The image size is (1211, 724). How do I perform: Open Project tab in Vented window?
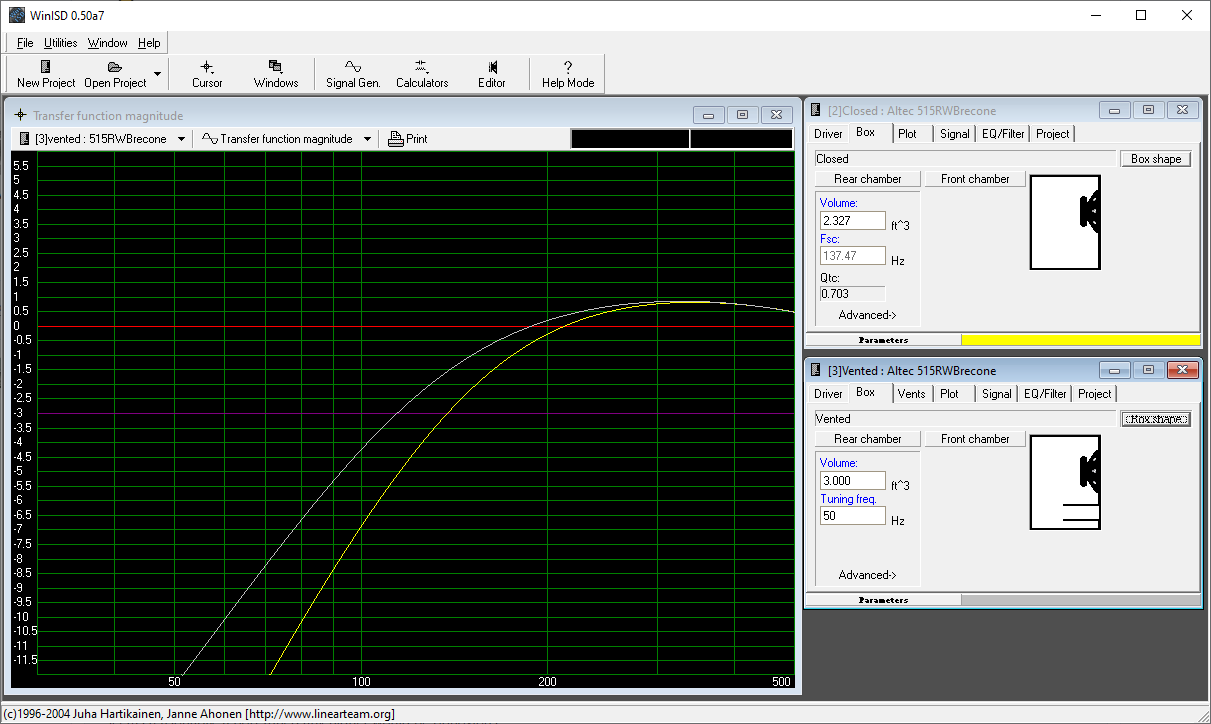coord(1095,394)
